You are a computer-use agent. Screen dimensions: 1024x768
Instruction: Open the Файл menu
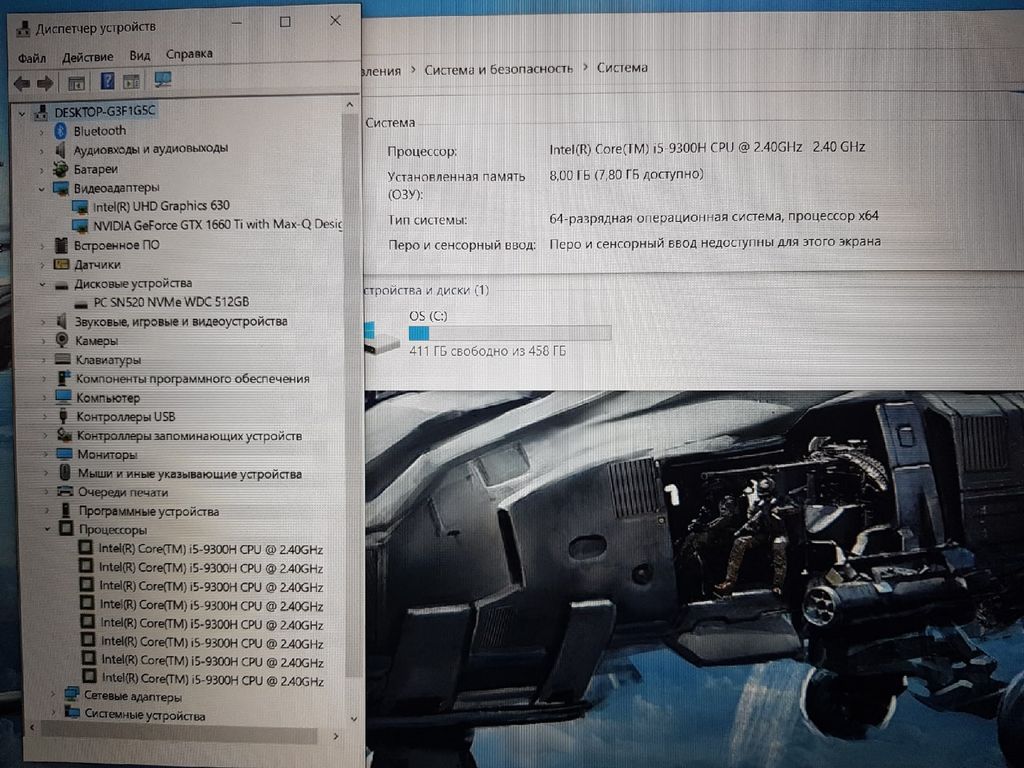[31, 56]
